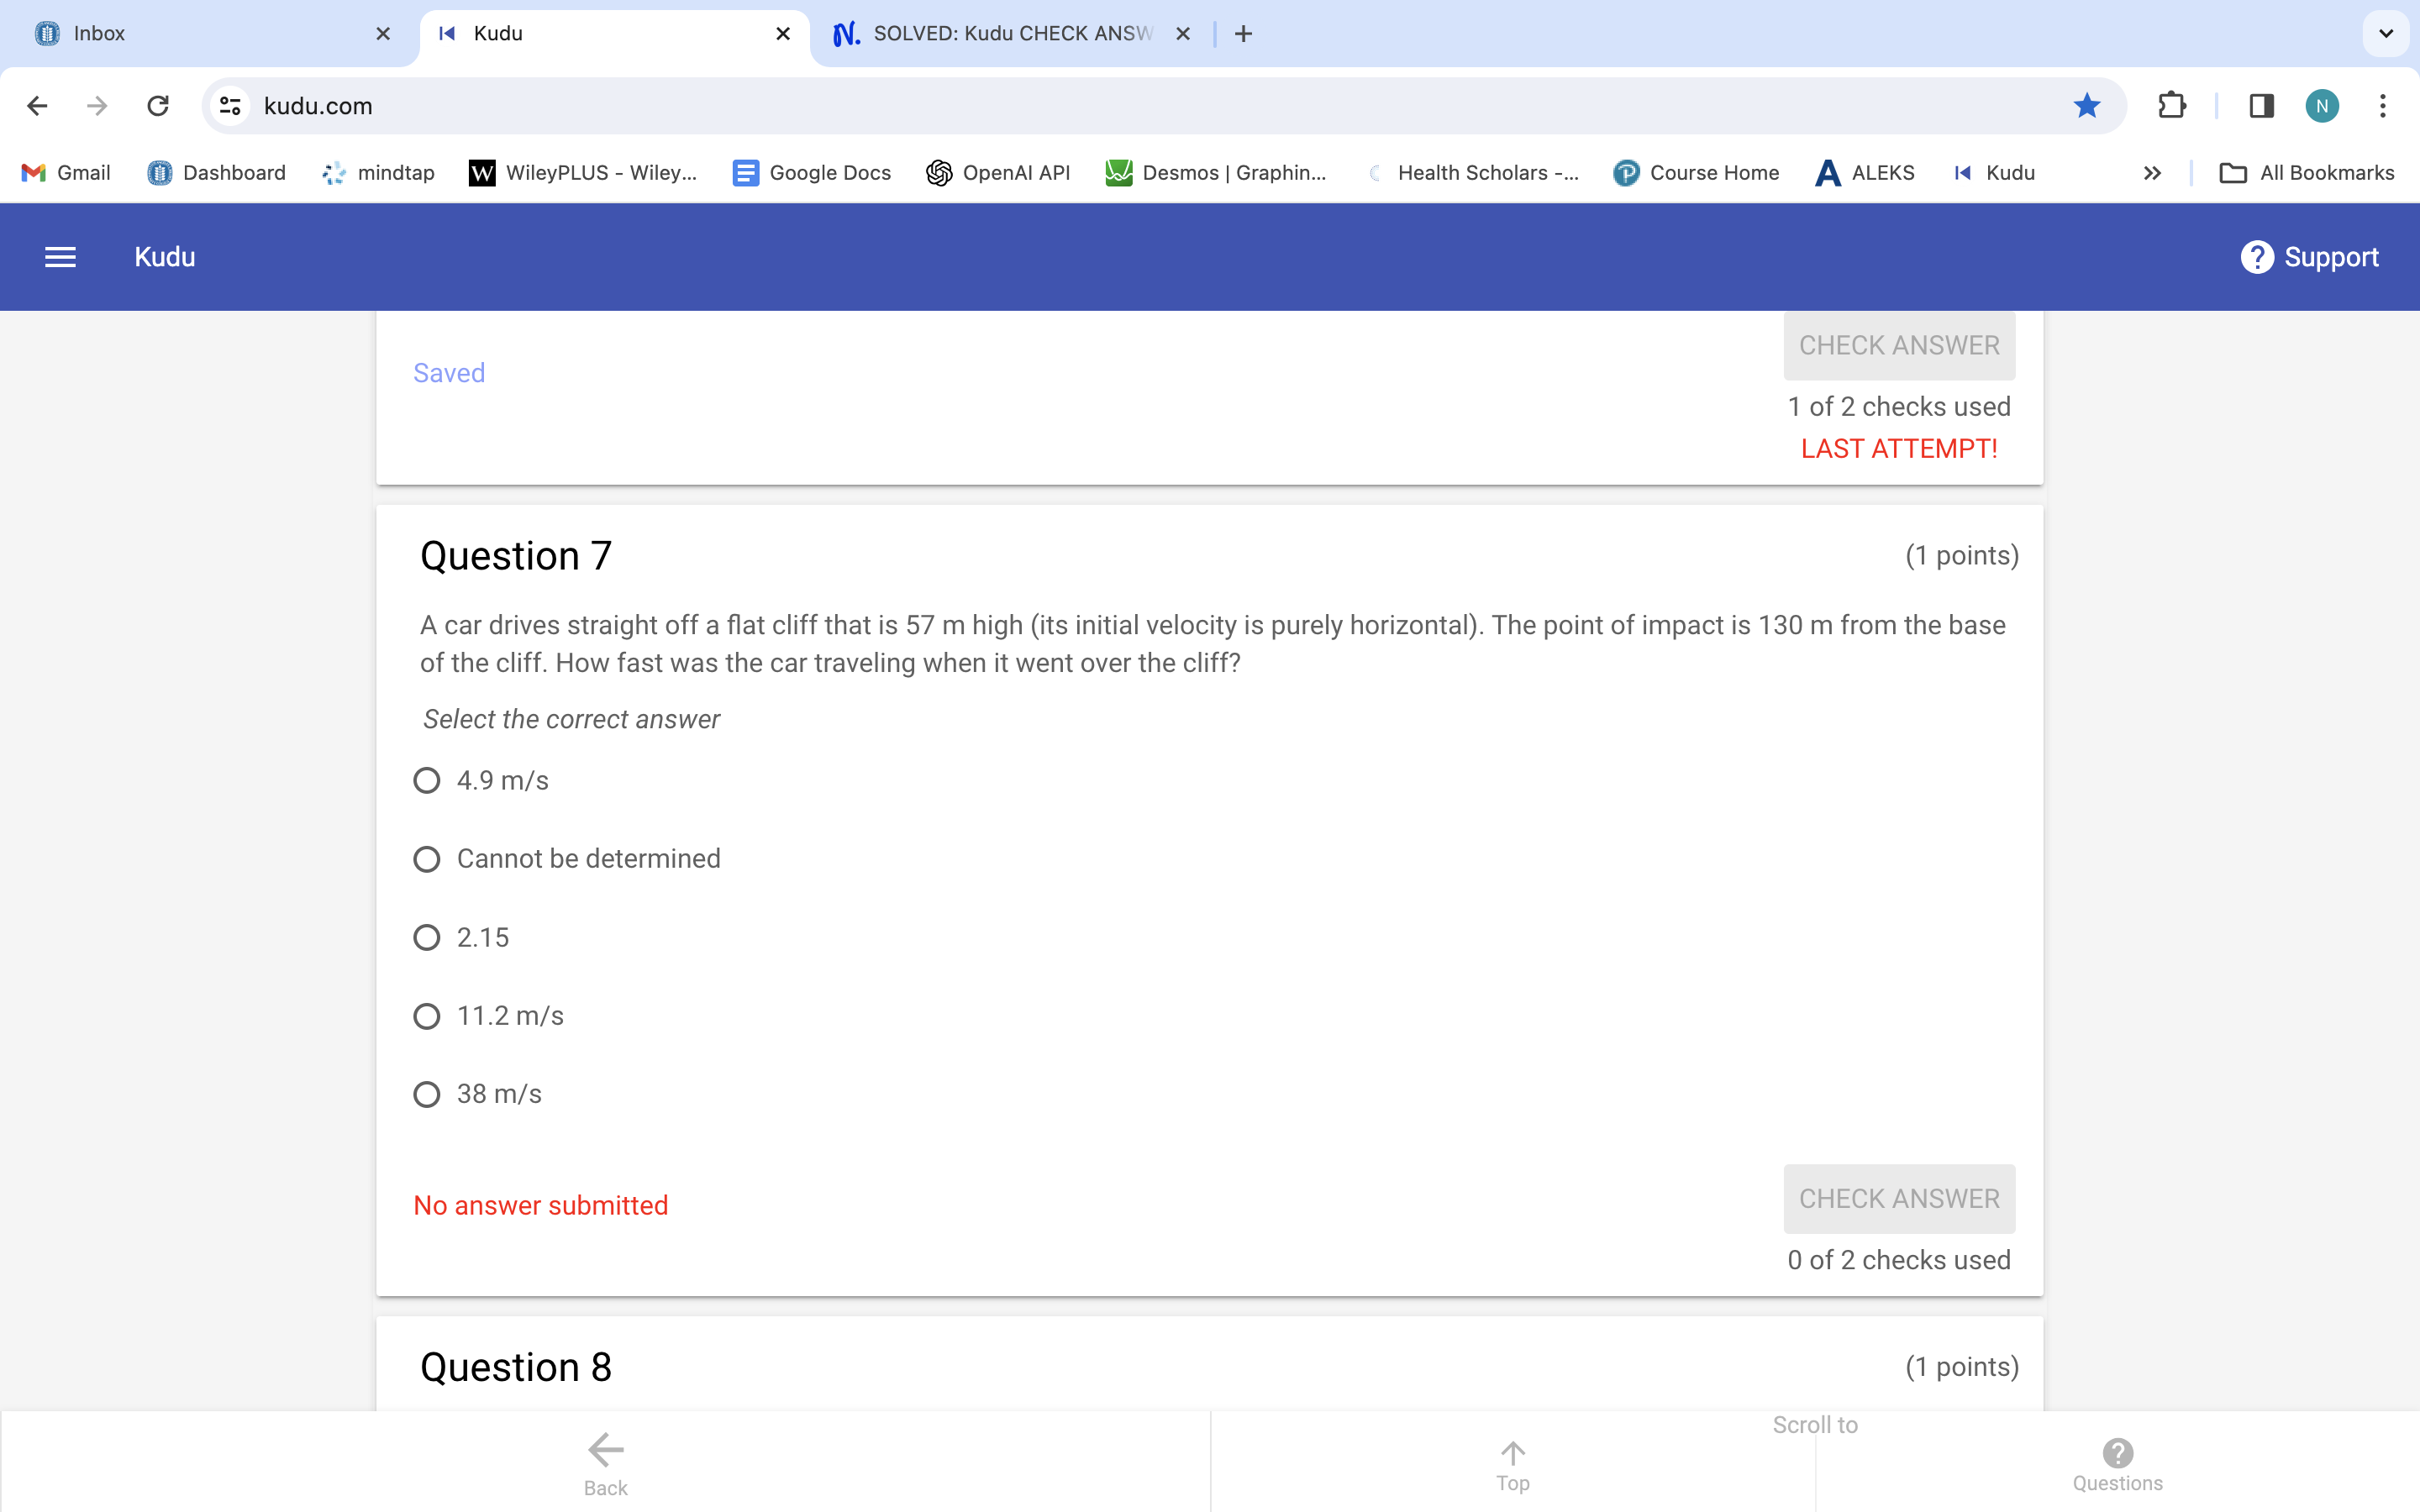Open the mindtap bookmark
Viewport: 2420px width, 1512px height.
pyautogui.click(x=379, y=173)
